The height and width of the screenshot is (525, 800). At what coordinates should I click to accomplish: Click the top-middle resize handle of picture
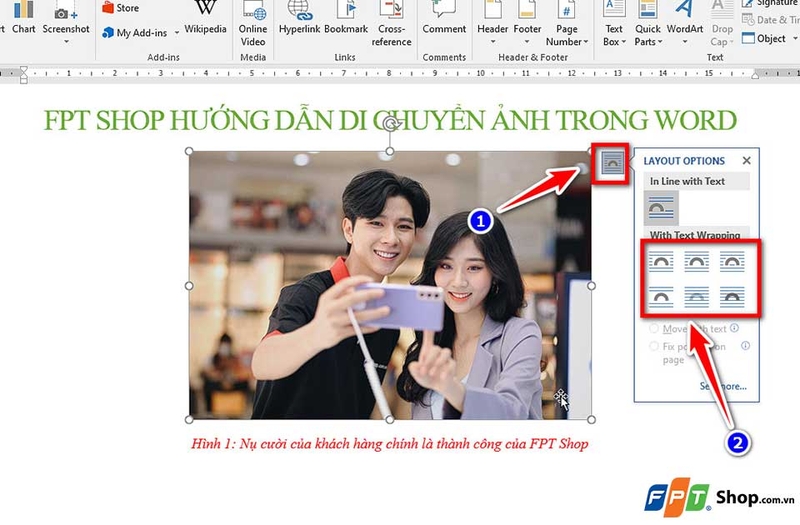(390, 152)
